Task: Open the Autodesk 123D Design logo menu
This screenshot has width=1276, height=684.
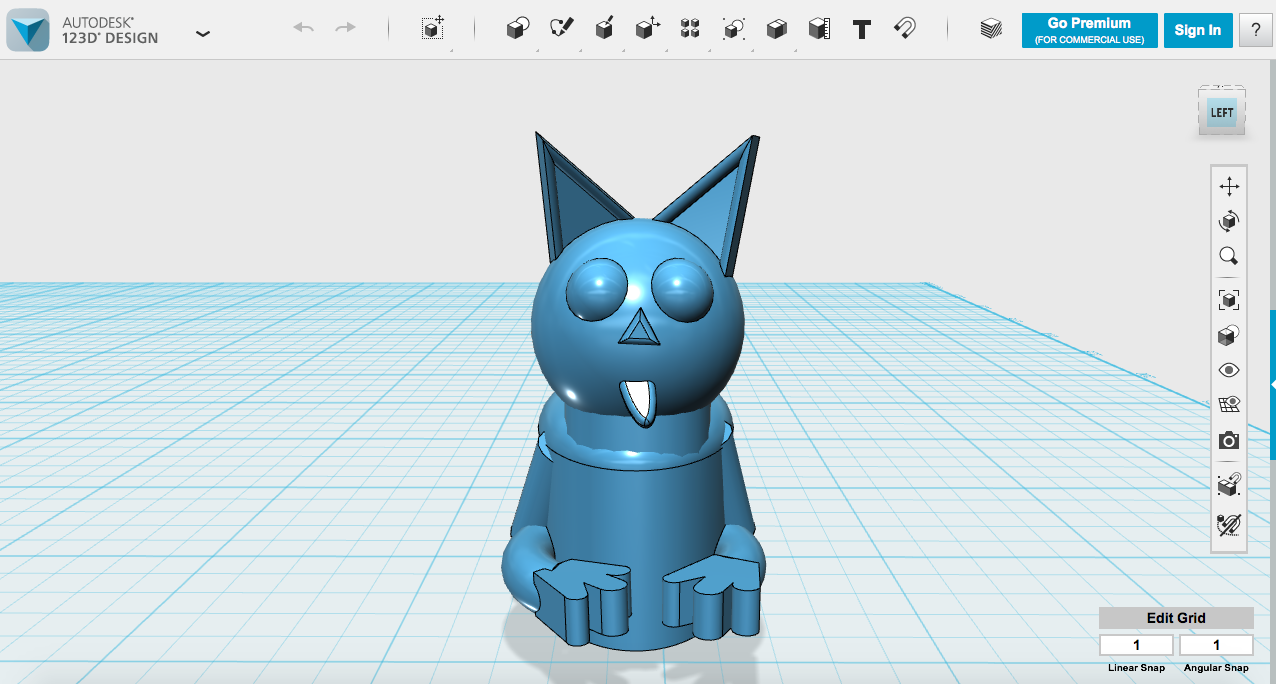Action: tap(28, 30)
